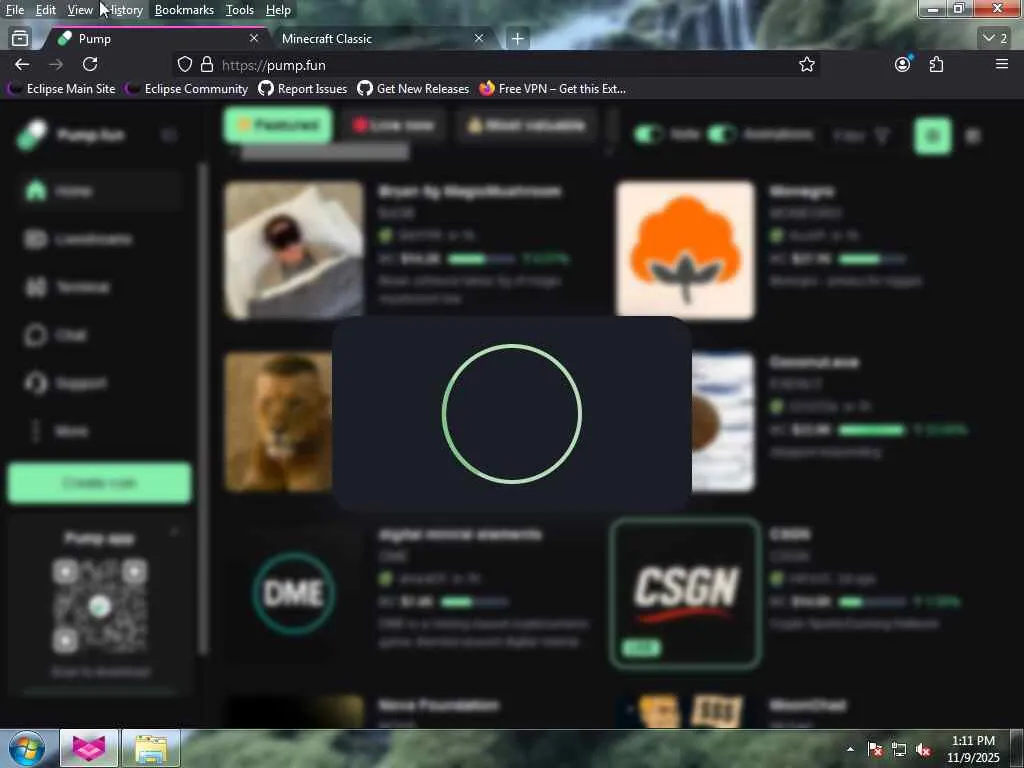1024x768 pixels.
Task: Toggle the Animations switch
Action: point(722,135)
